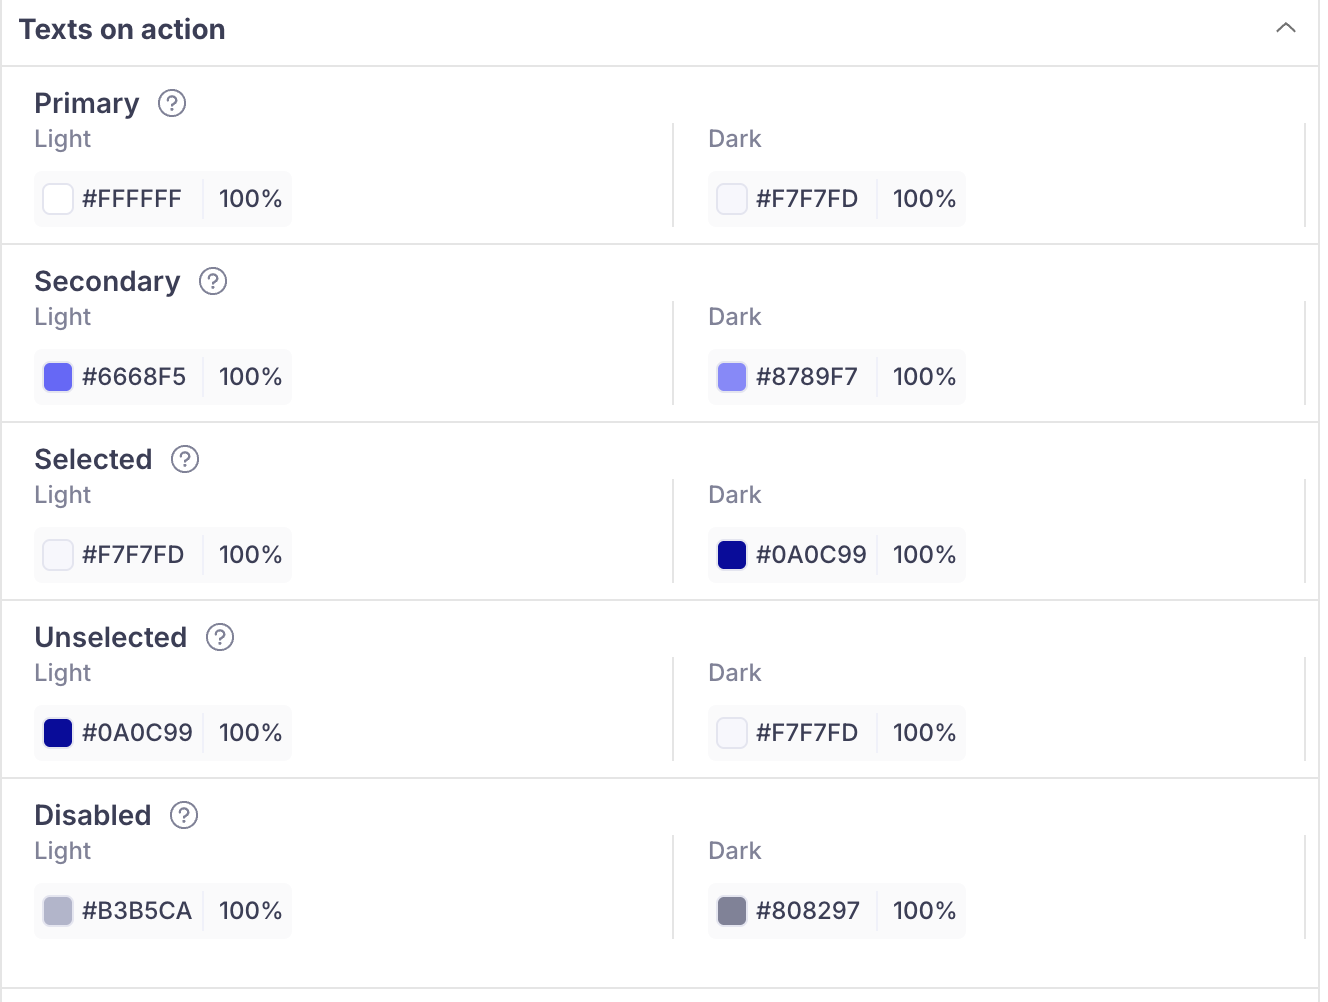This screenshot has height=1002, width=1328.
Task: Edit Disabled dark opacity 100% field
Action: coord(924,911)
